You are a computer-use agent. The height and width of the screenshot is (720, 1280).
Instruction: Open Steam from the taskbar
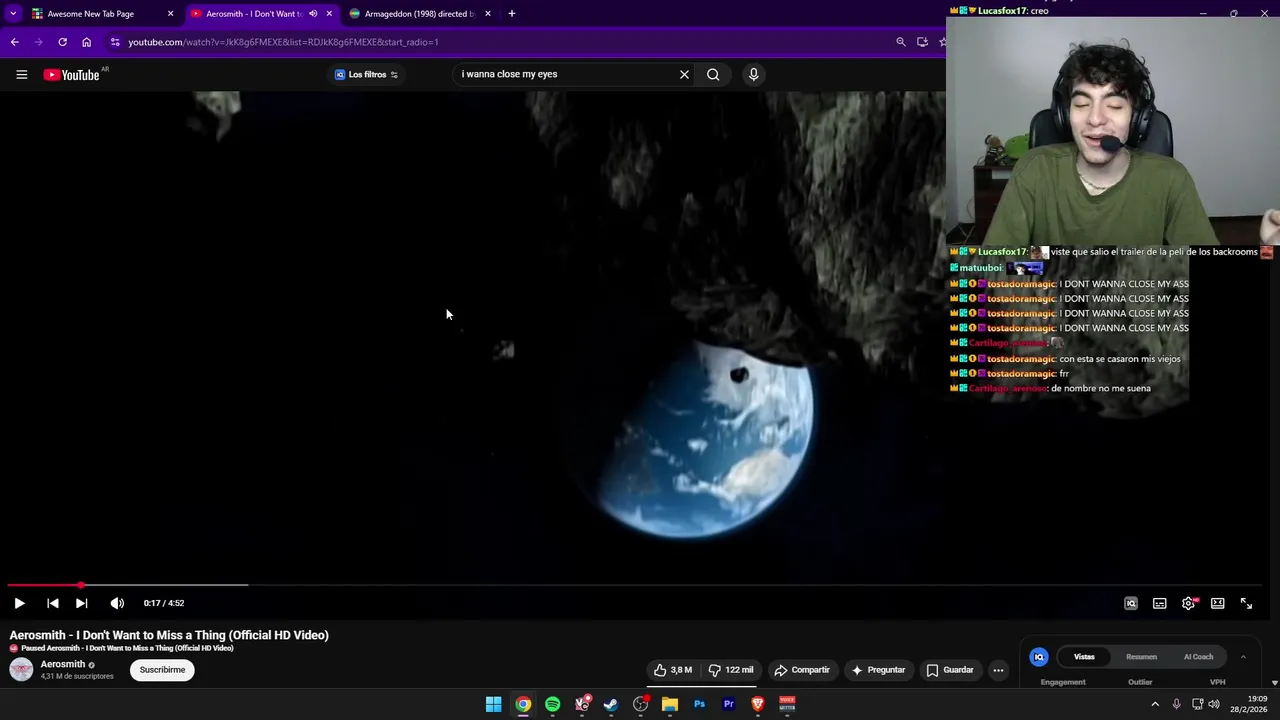coord(611,704)
